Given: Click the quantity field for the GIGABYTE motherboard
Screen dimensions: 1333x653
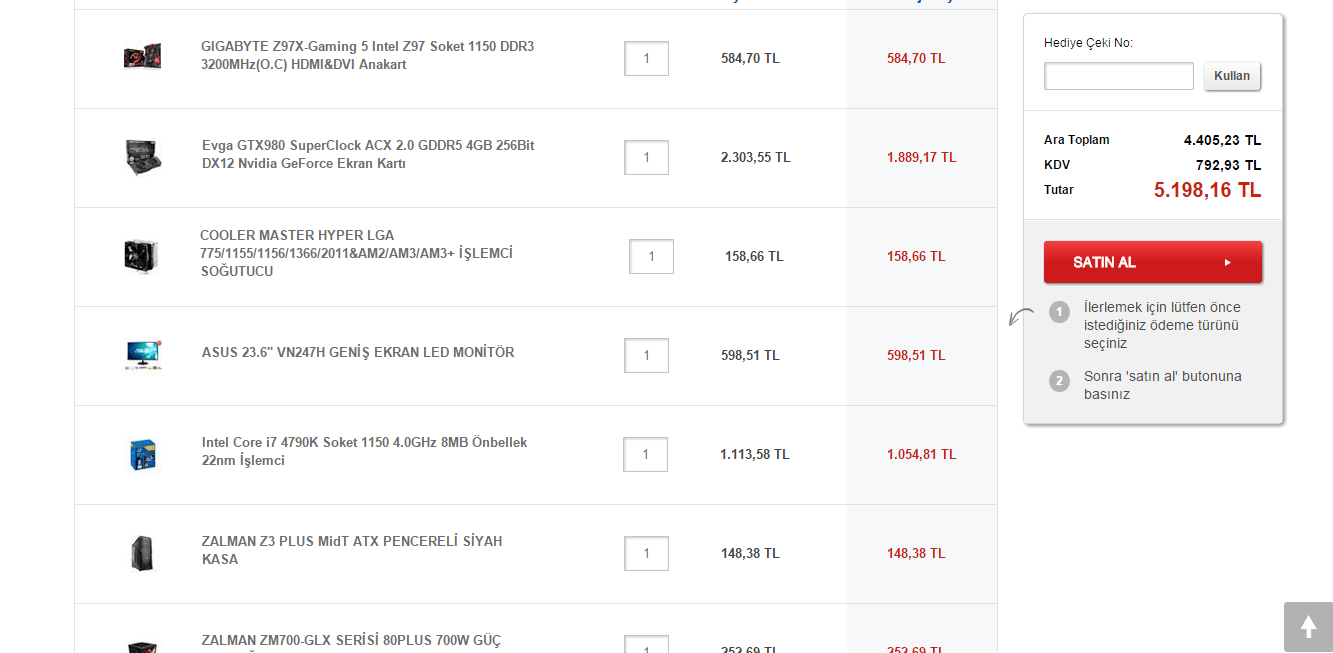Looking at the screenshot, I should [x=646, y=59].
